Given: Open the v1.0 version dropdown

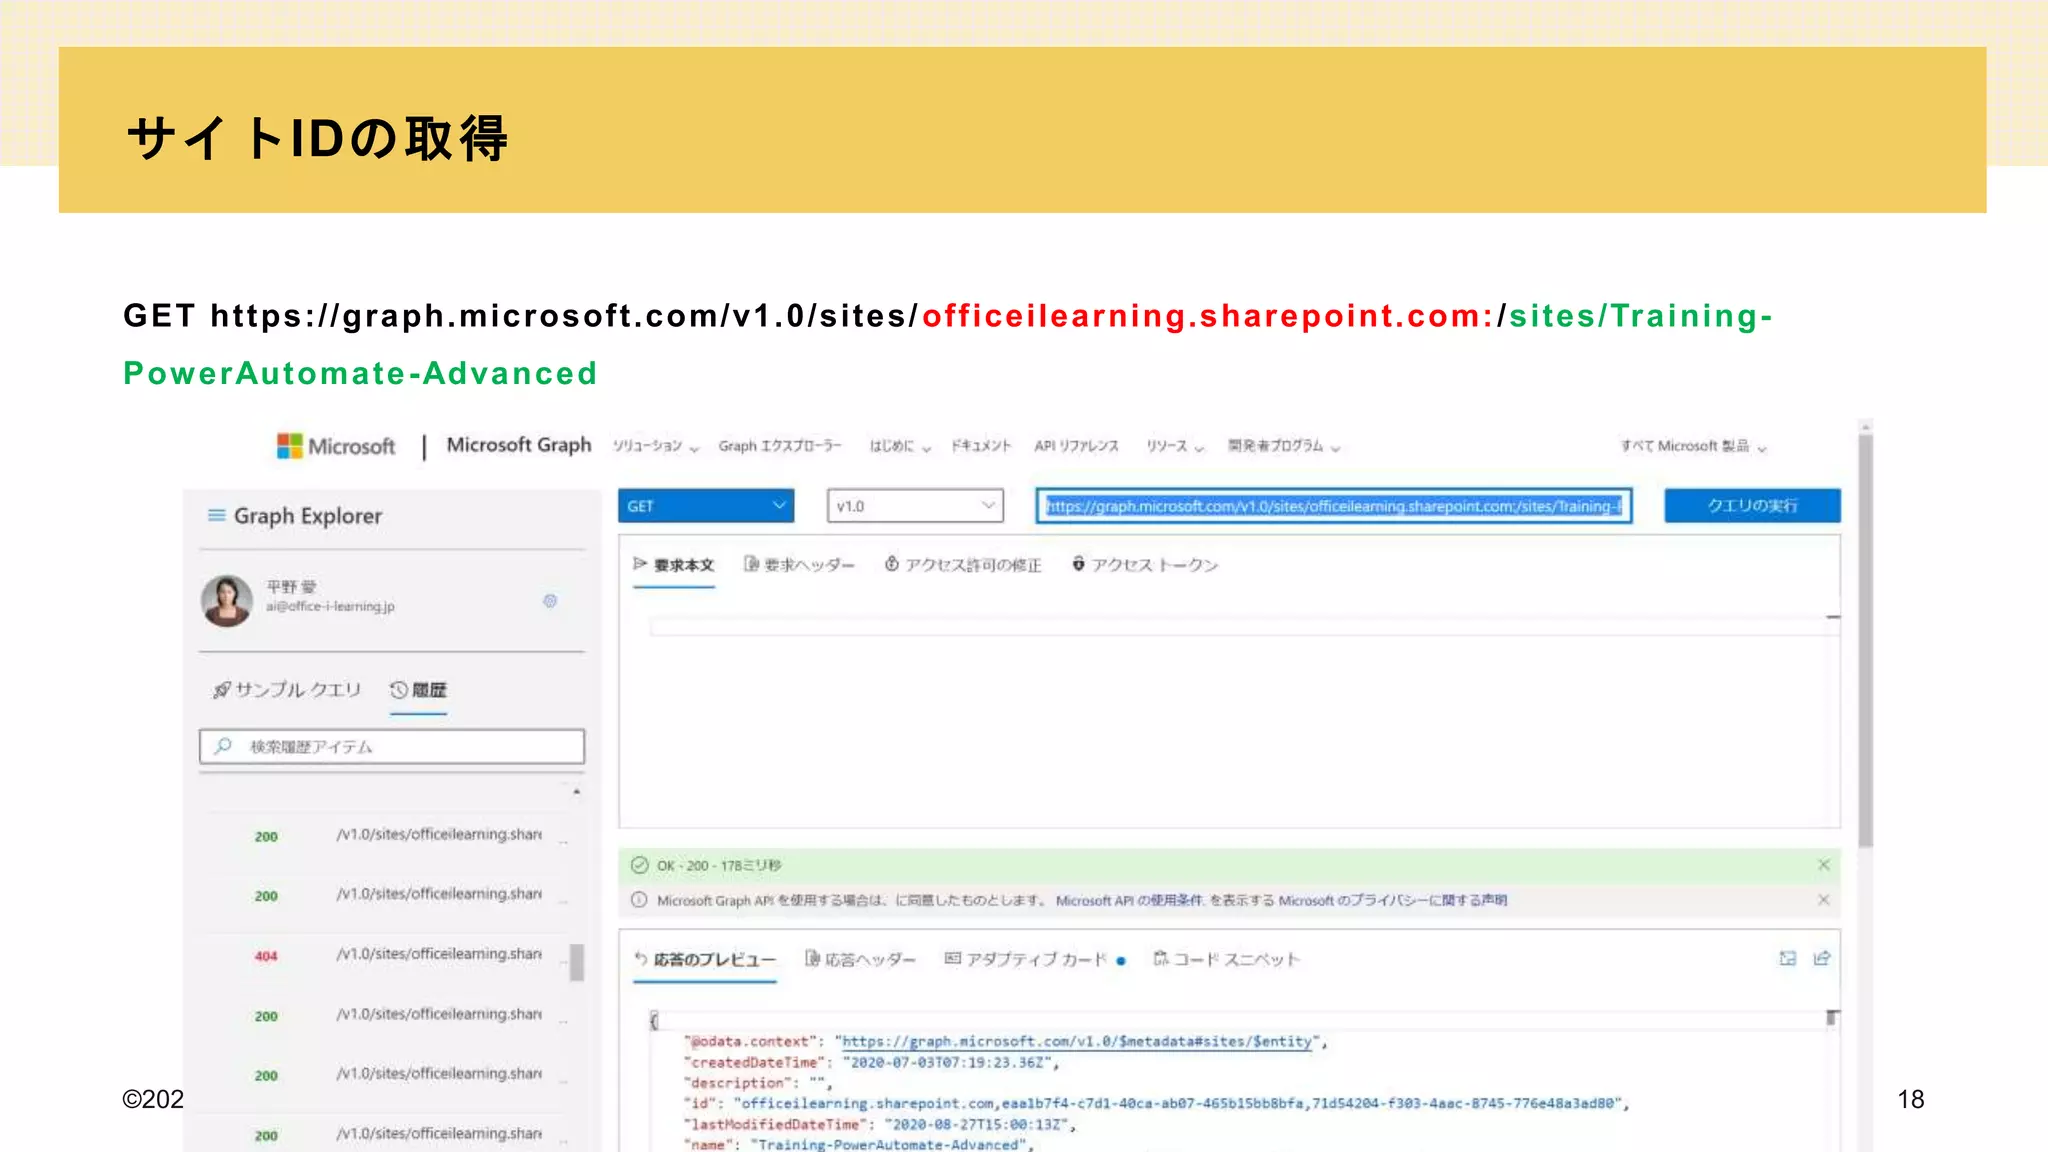Looking at the screenshot, I should coord(915,506).
